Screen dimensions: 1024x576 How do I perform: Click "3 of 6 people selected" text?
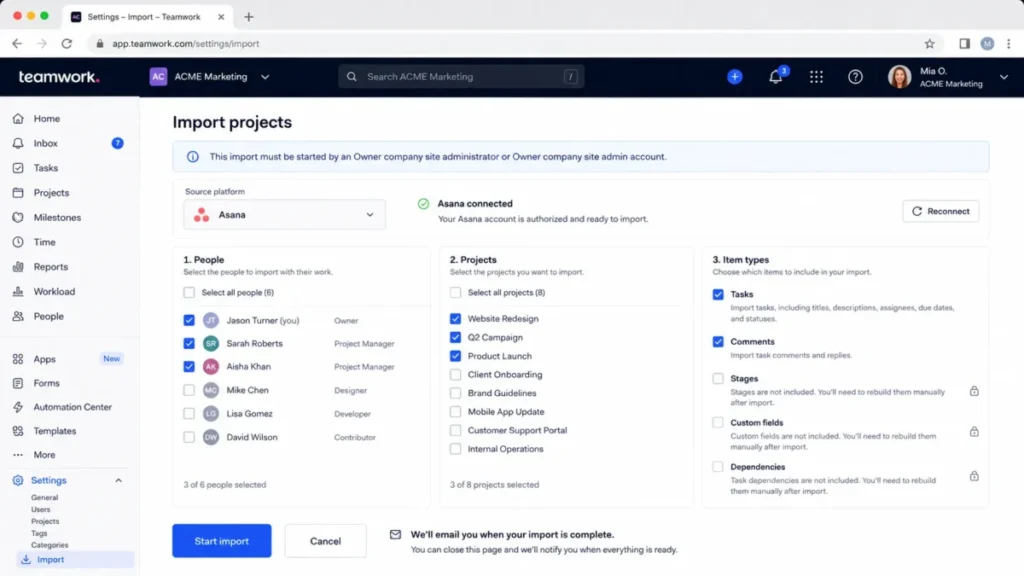[x=225, y=485]
